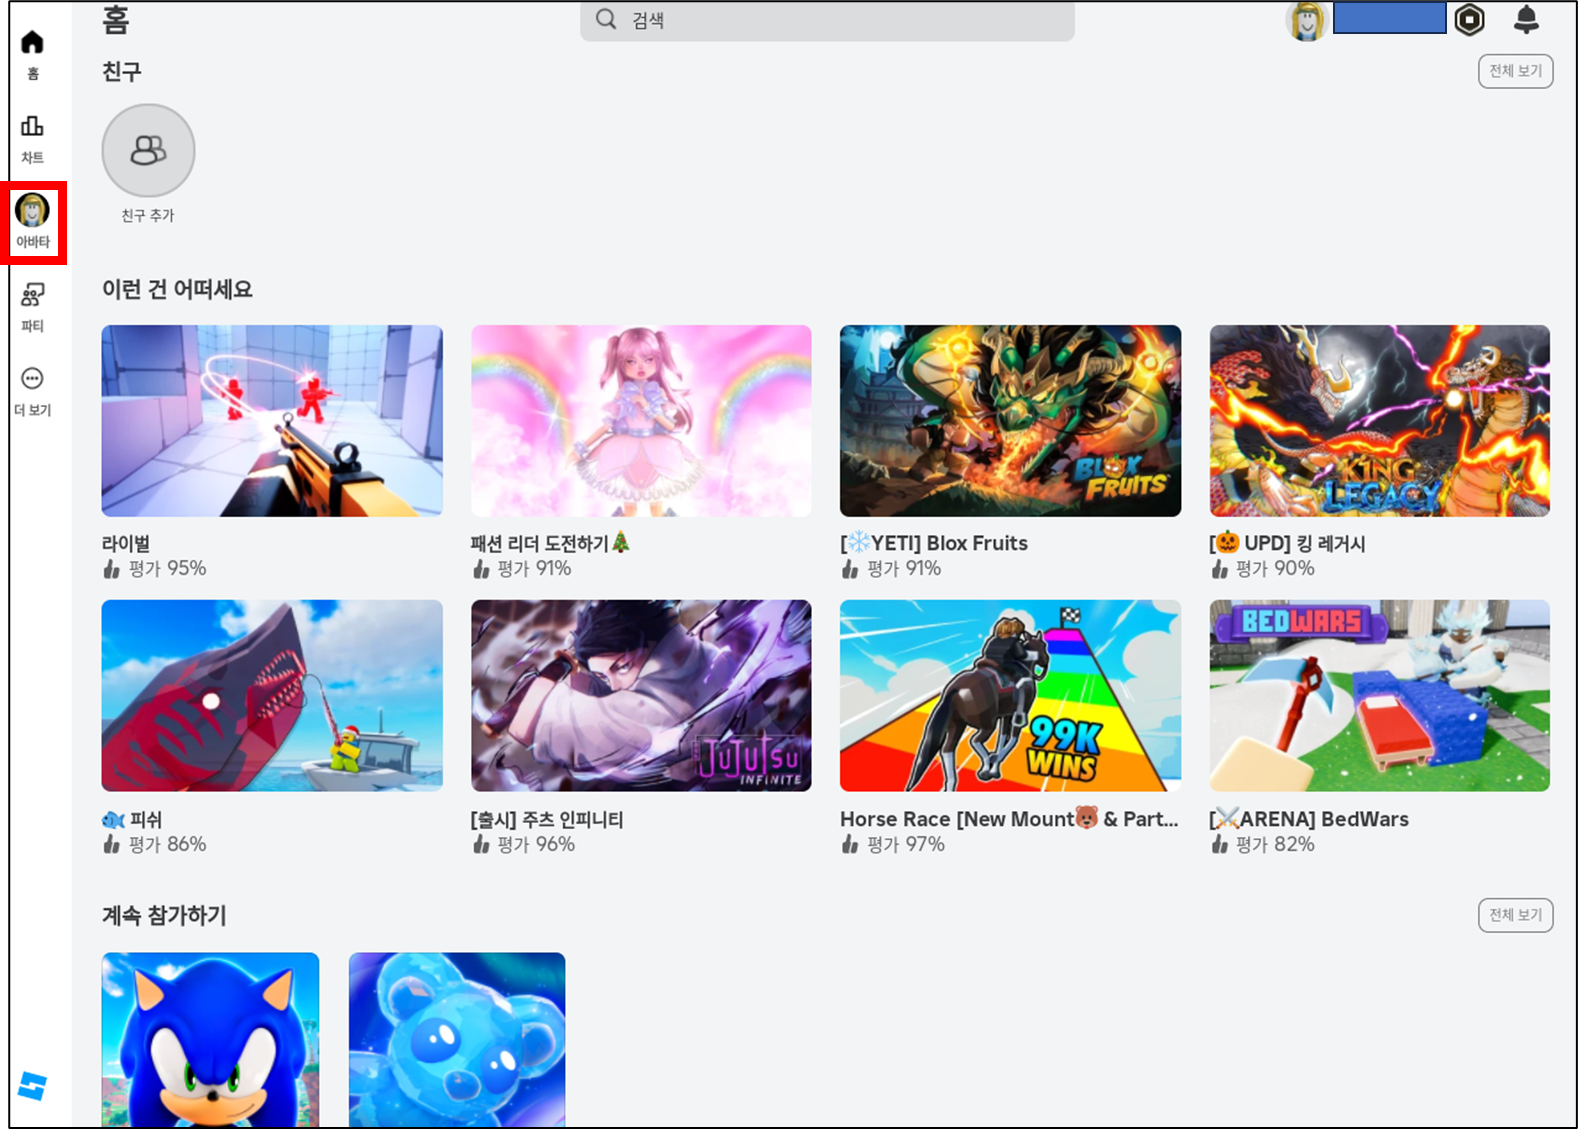1578x1129 pixels.
Task: Open the Robux hexagon icon
Action: (x=1469, y=19)
